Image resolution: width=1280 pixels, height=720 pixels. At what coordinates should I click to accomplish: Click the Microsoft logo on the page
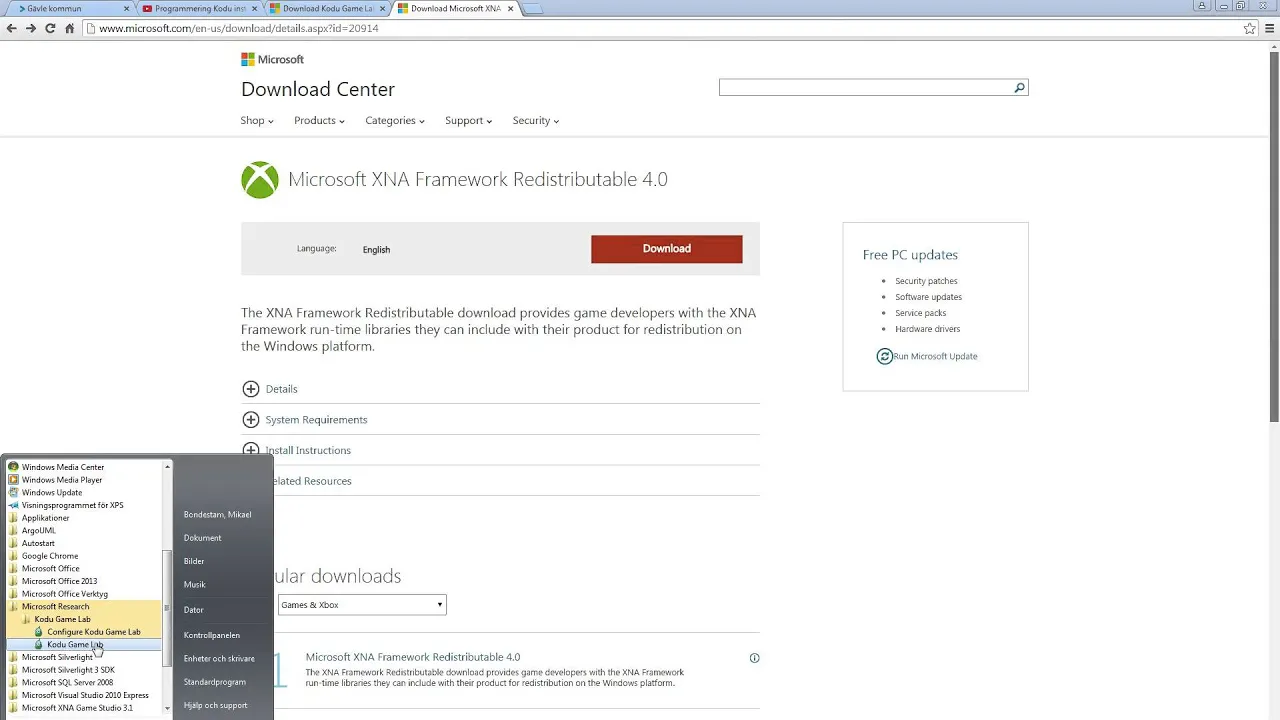coord(272,59)
